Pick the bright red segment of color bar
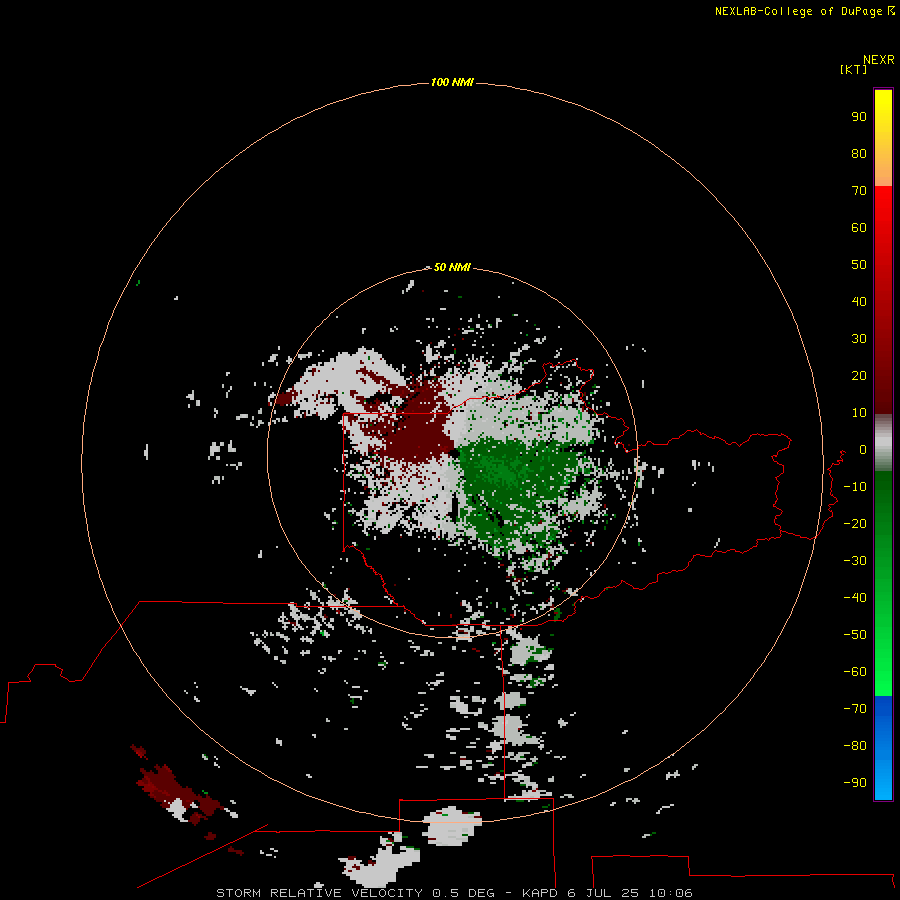Screen dimensions: 900x900 click(x=883, y=300)
